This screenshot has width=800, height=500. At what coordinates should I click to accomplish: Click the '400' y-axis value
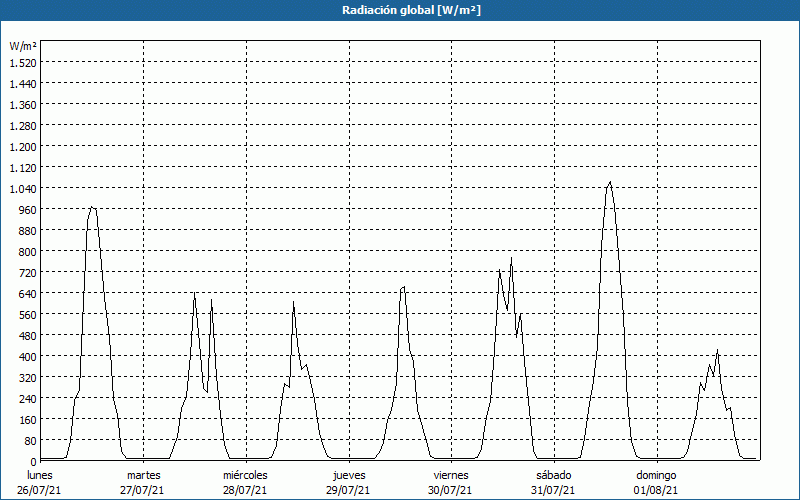(x=28, y=357)
